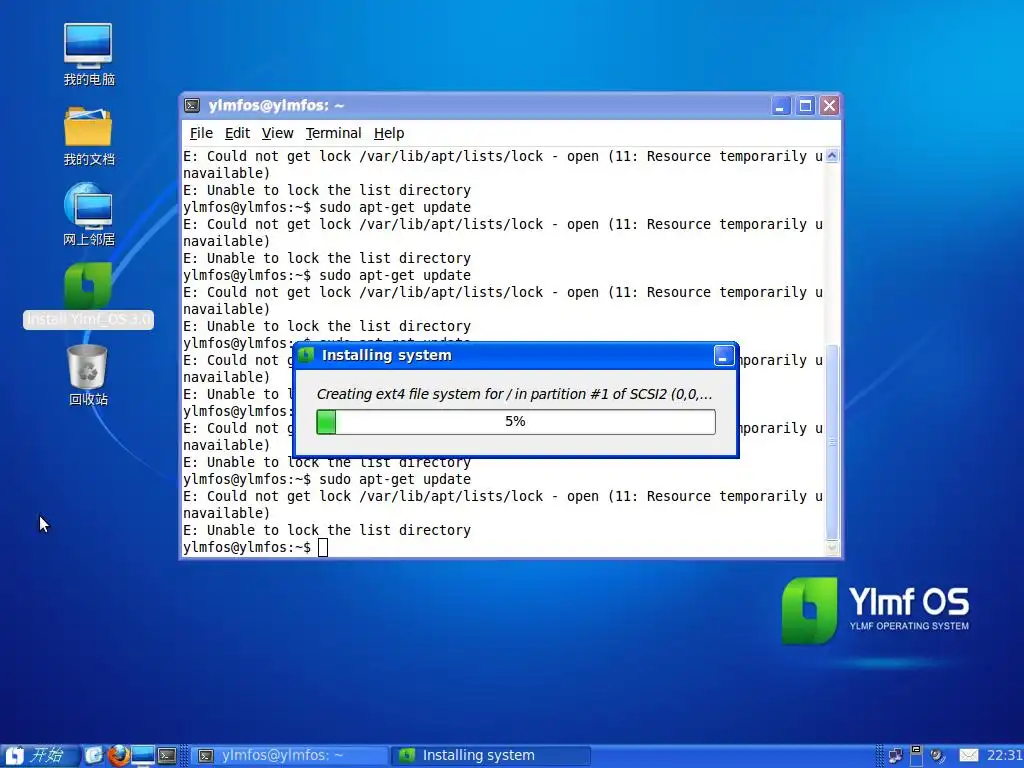Image resolution: width=1024 pixels, height=768 pixels.
Task: Click the 'Creating ext4 file system' status text
Action: 515,394
